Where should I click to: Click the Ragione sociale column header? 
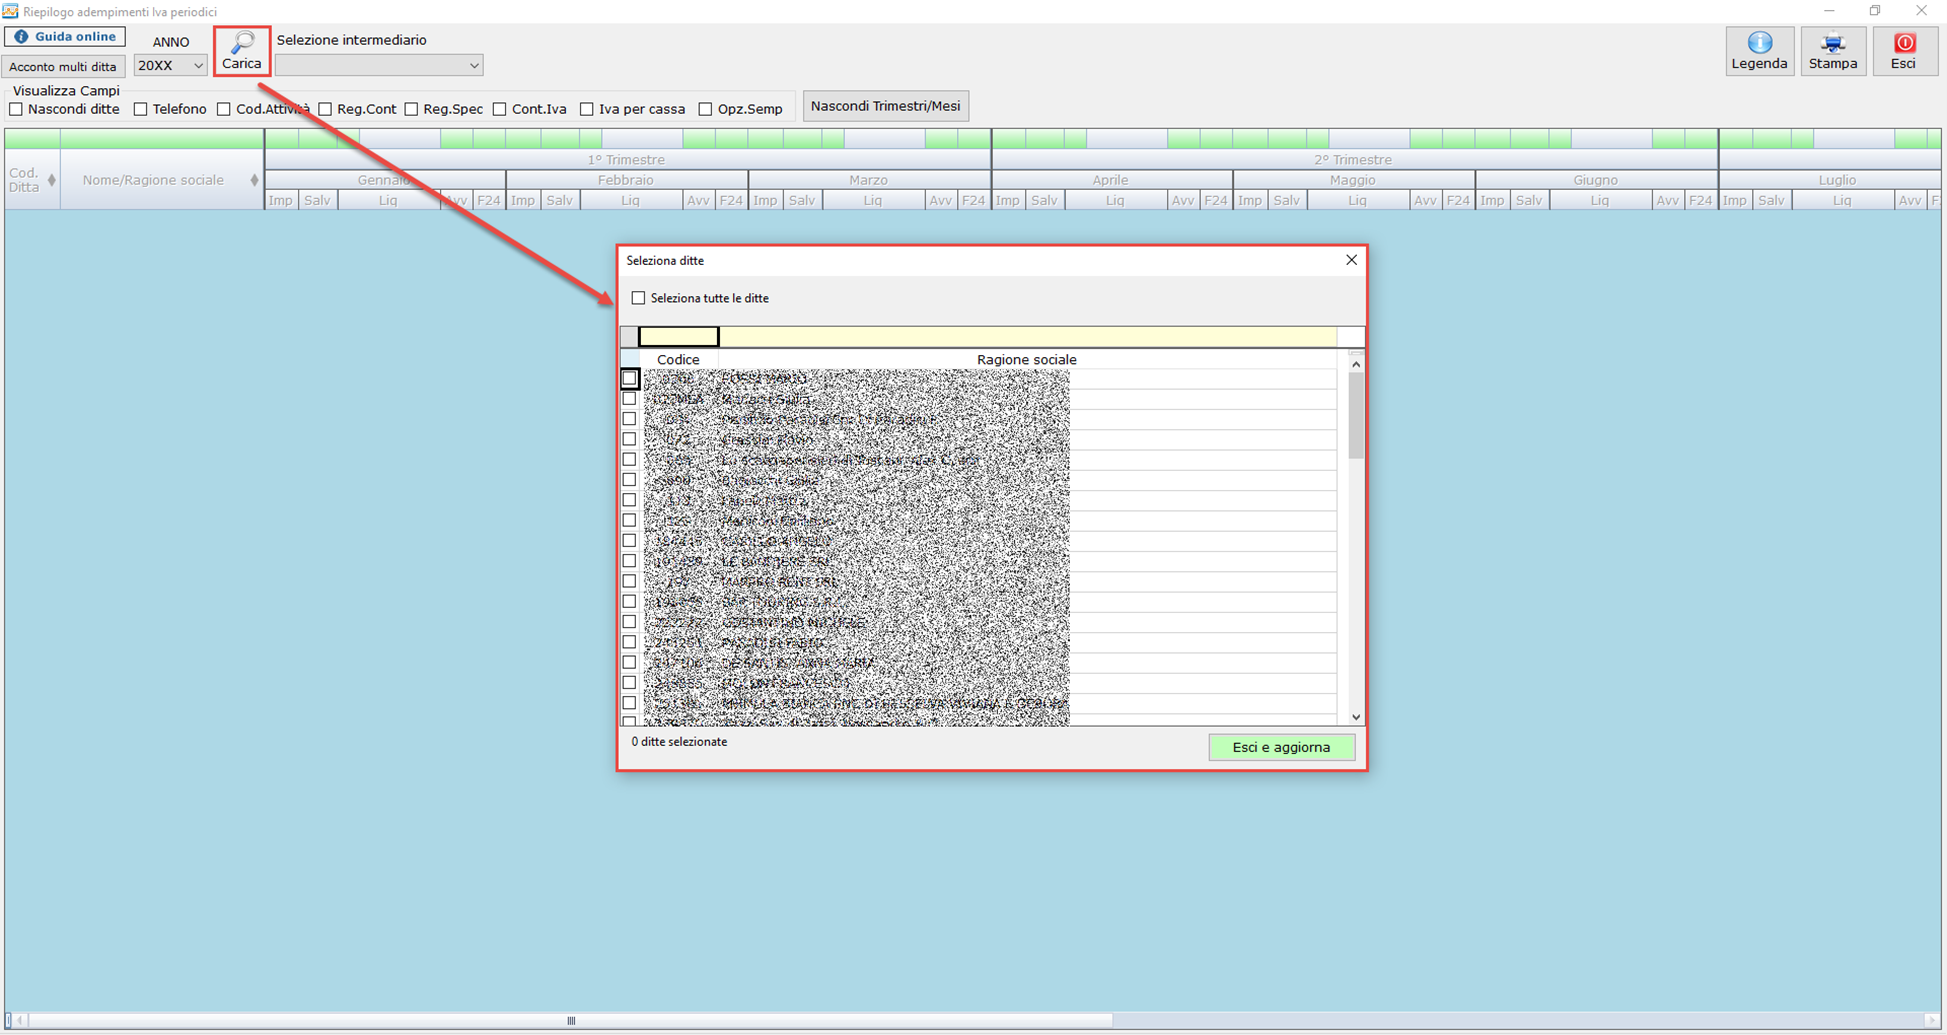1026,359
